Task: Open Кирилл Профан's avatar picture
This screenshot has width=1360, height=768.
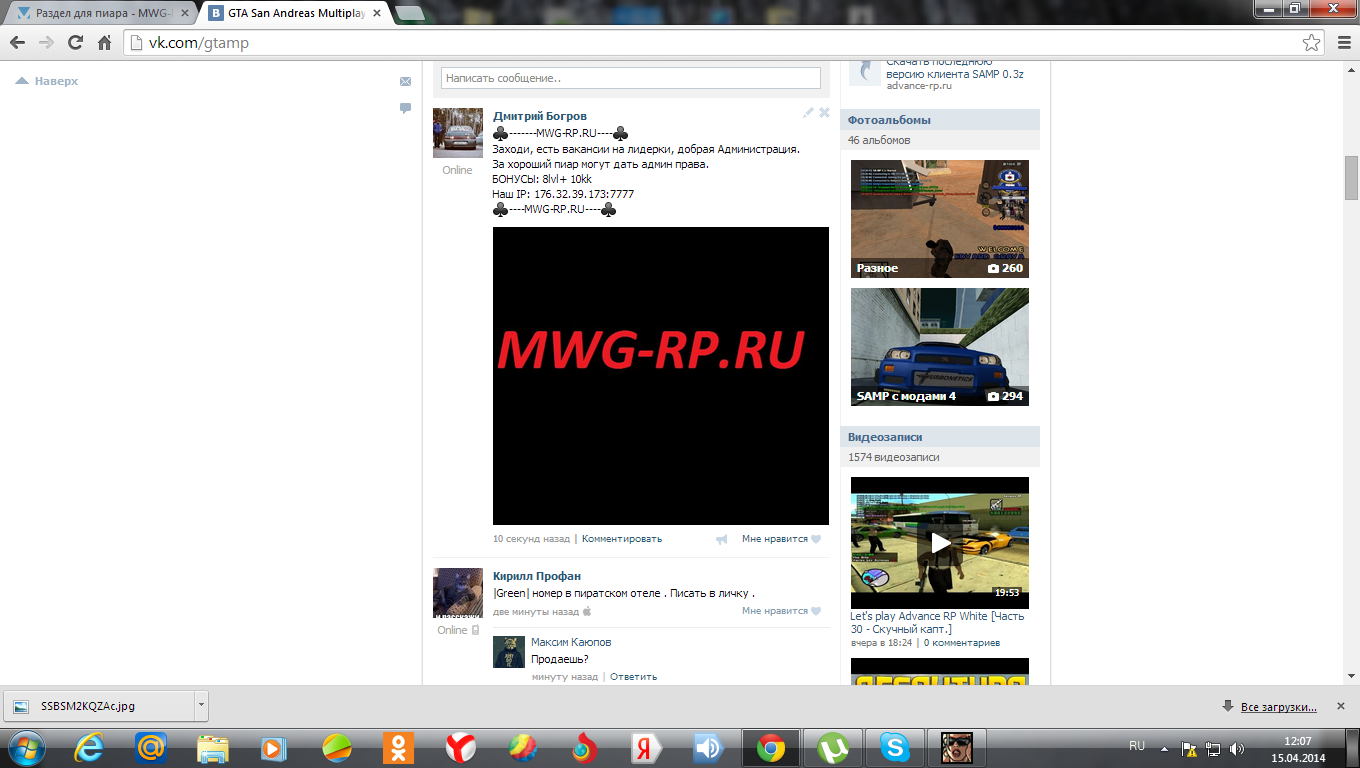Action: [x=458, y=593]
